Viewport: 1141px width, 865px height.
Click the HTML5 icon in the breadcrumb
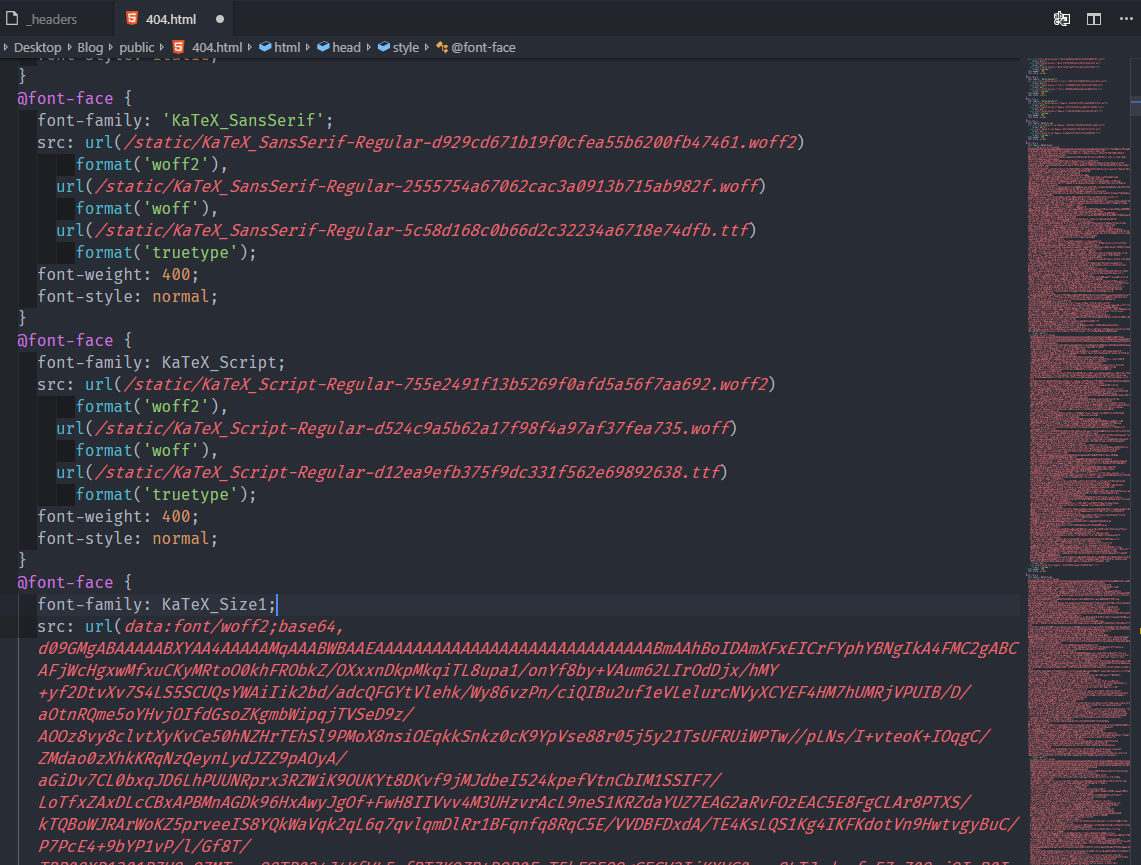click(178, 47)
